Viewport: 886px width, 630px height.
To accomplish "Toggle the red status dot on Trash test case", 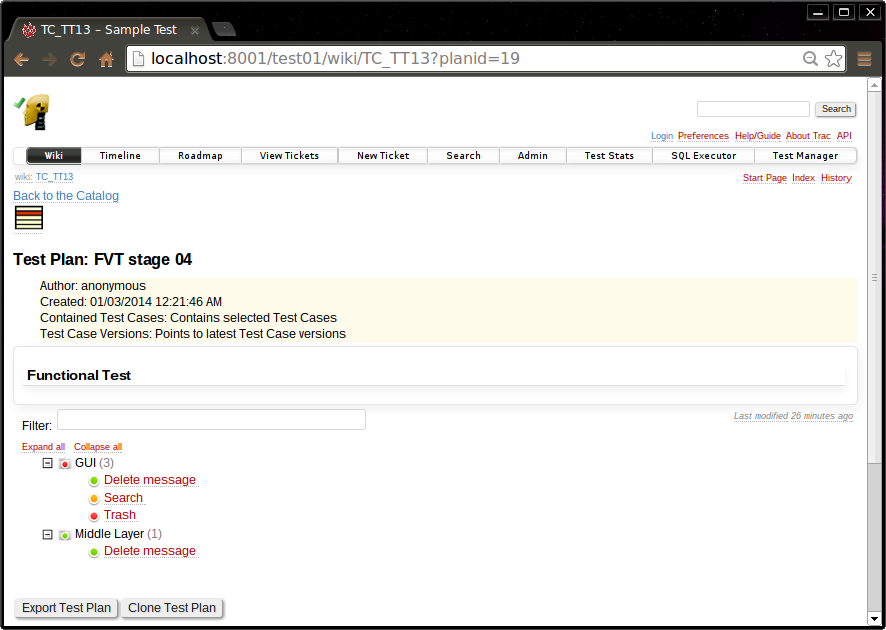I will coord(93,515).
